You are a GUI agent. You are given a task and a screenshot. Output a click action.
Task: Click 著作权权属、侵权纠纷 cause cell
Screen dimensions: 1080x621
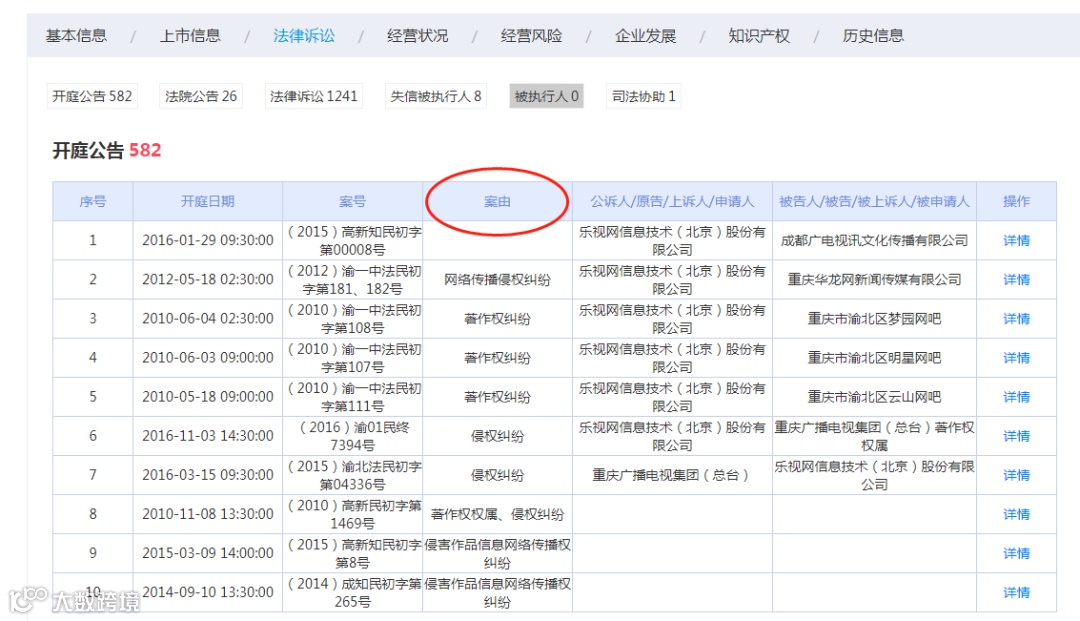click(x=497, y=515)
